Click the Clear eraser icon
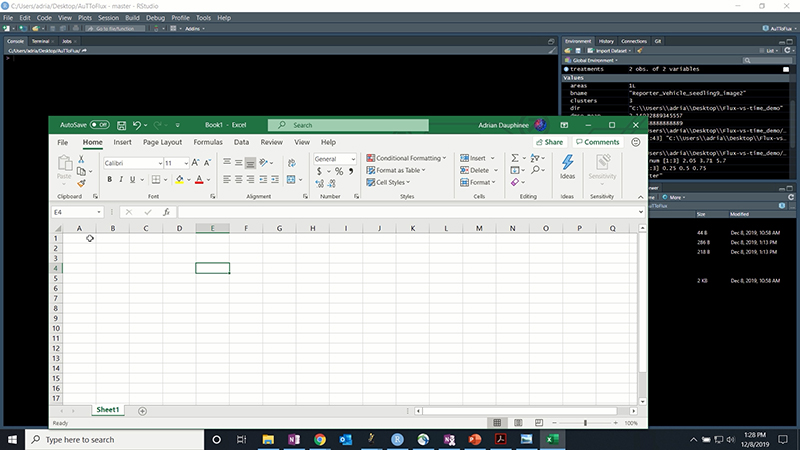The height and width of the screenshot is (450, 800). click(515, 182)
